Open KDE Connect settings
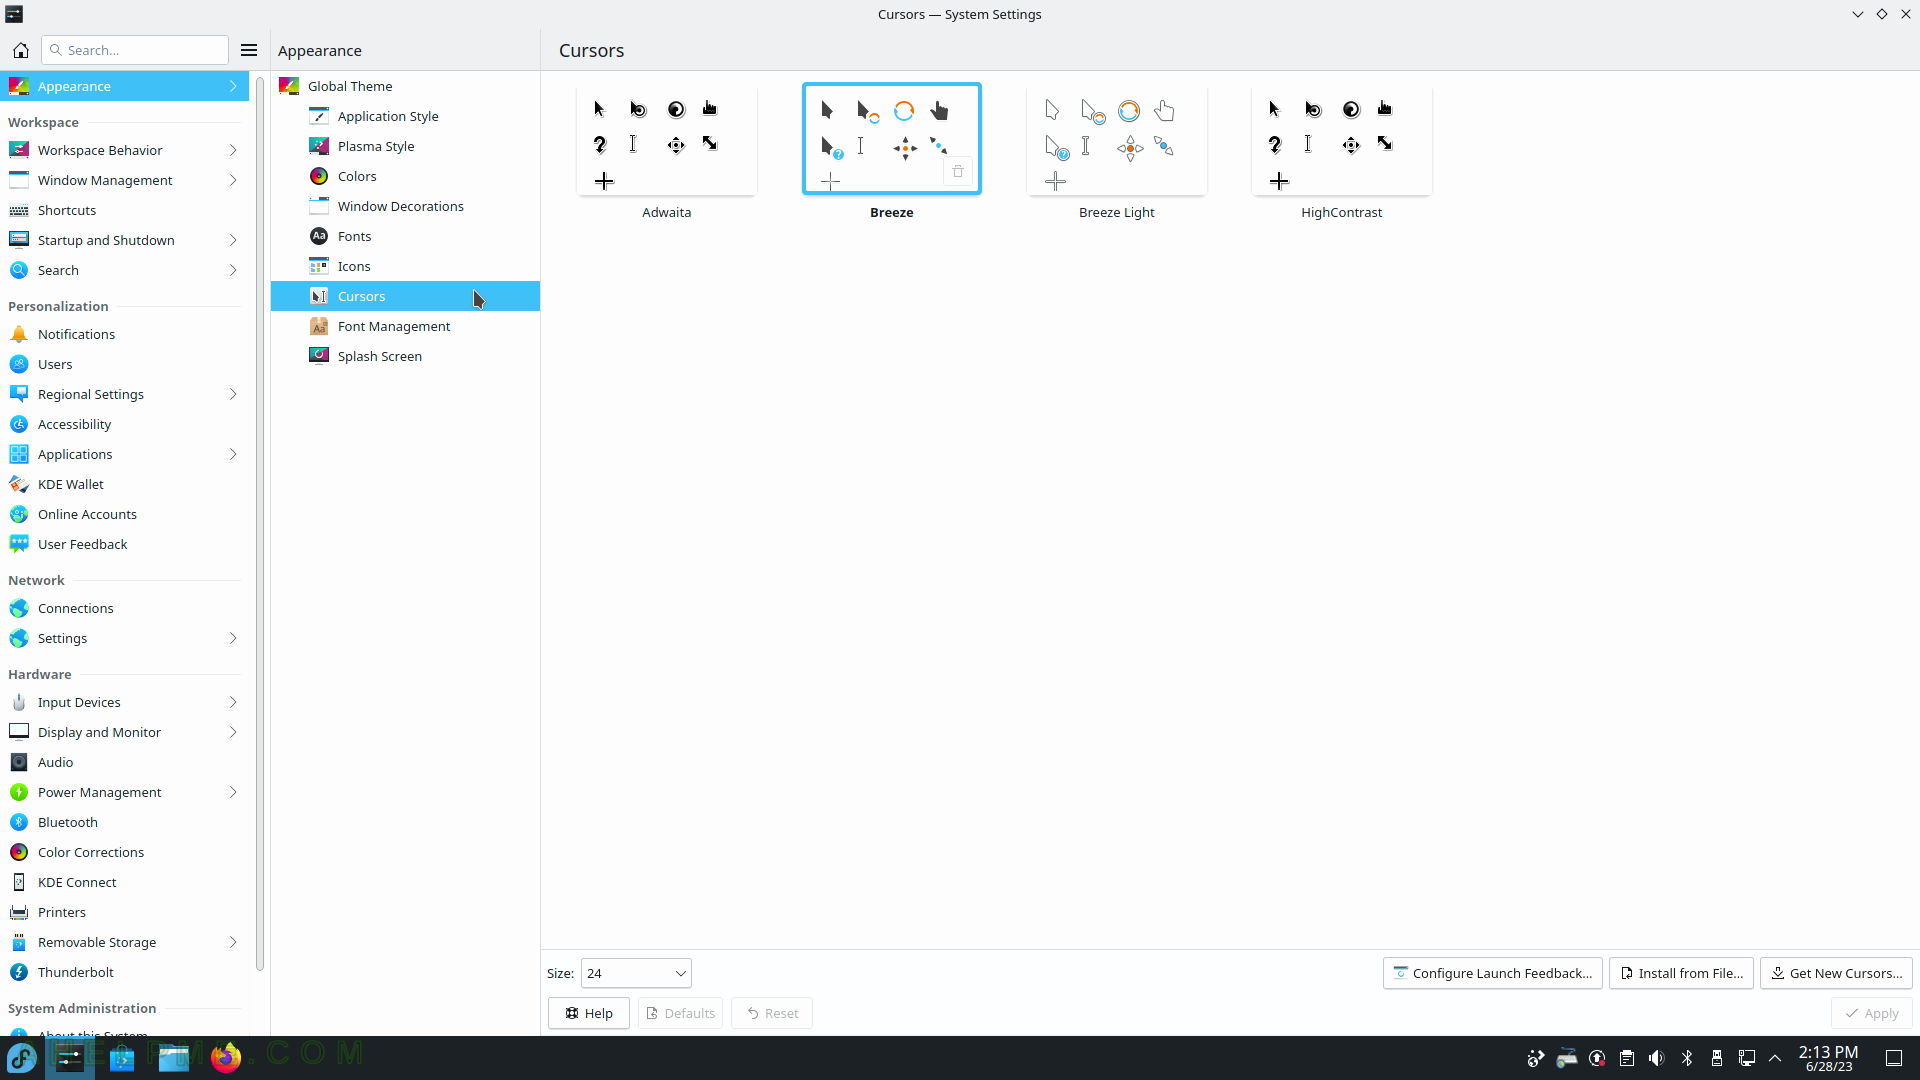Image resolution: width=1920 pixels, height=1080 pixels. coord(124,882)
